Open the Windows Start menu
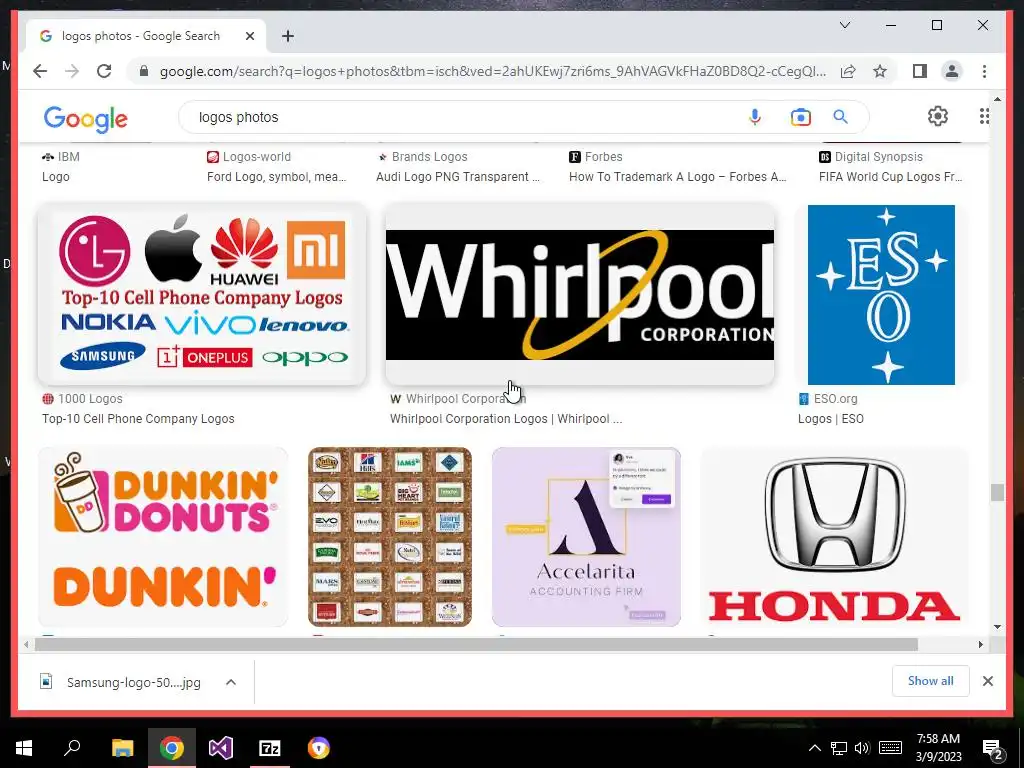This screenshot has height=768, width=1024. 24,748
